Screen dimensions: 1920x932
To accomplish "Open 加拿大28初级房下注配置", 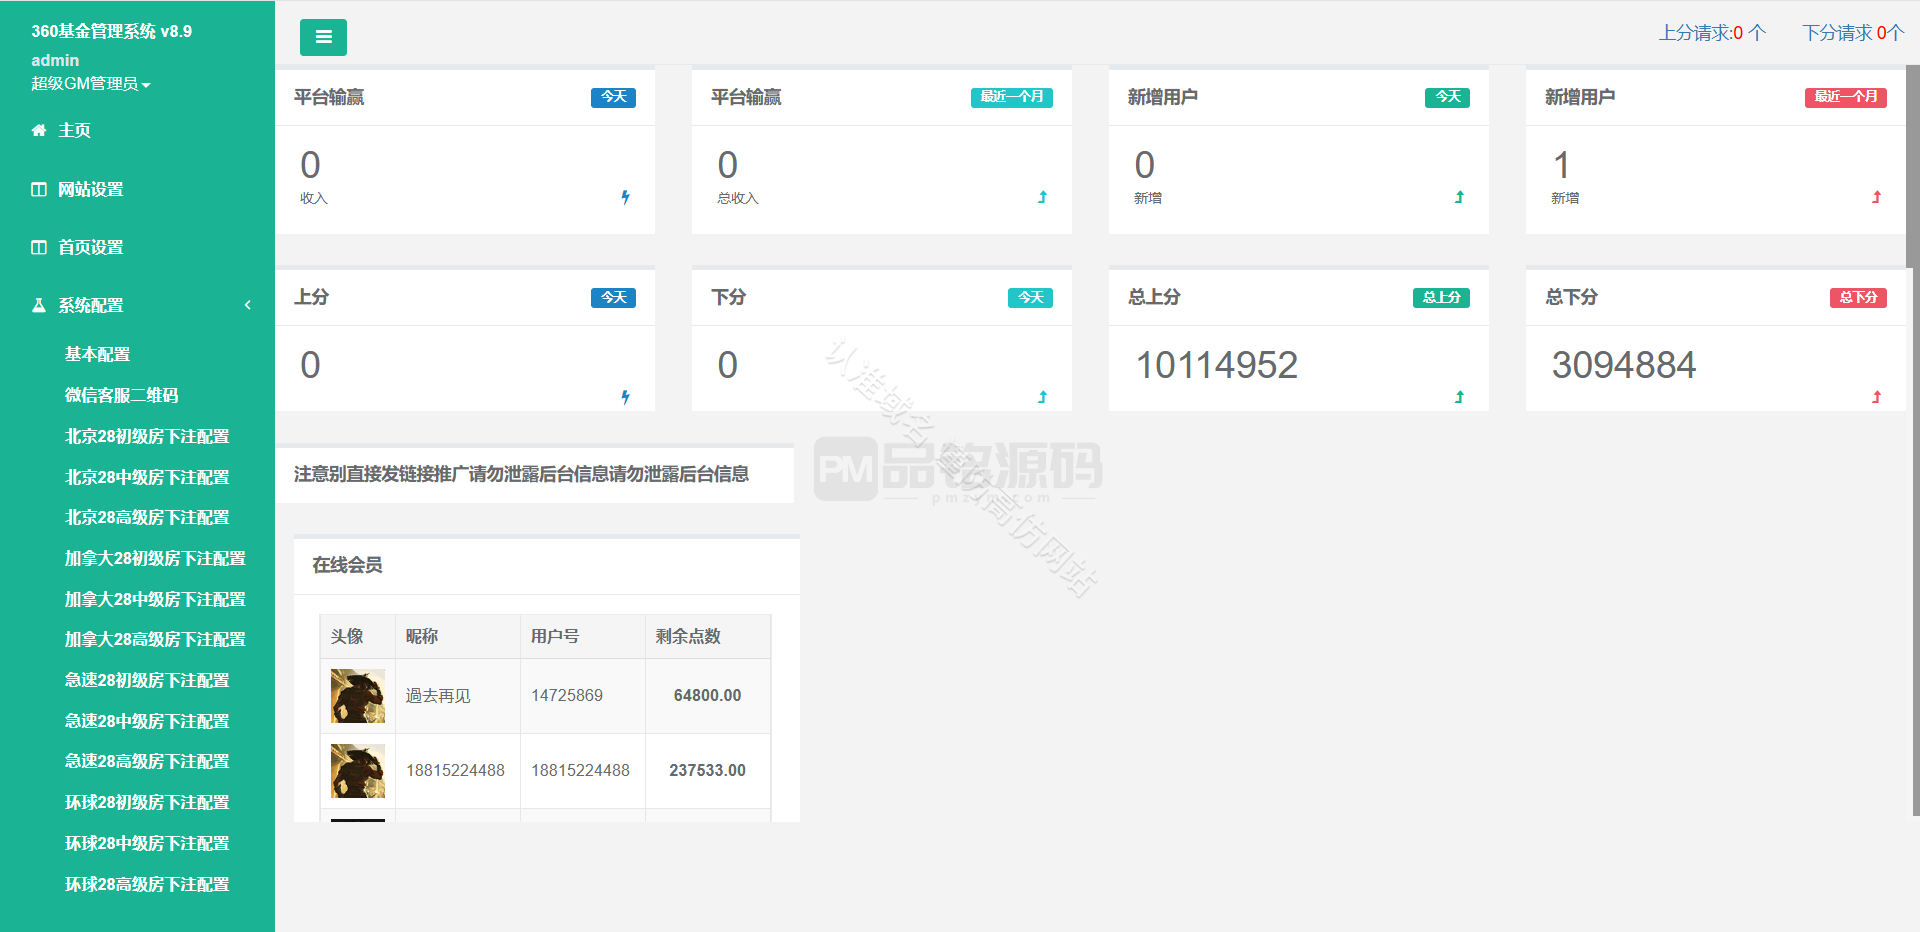I will [x=155, y=558].
